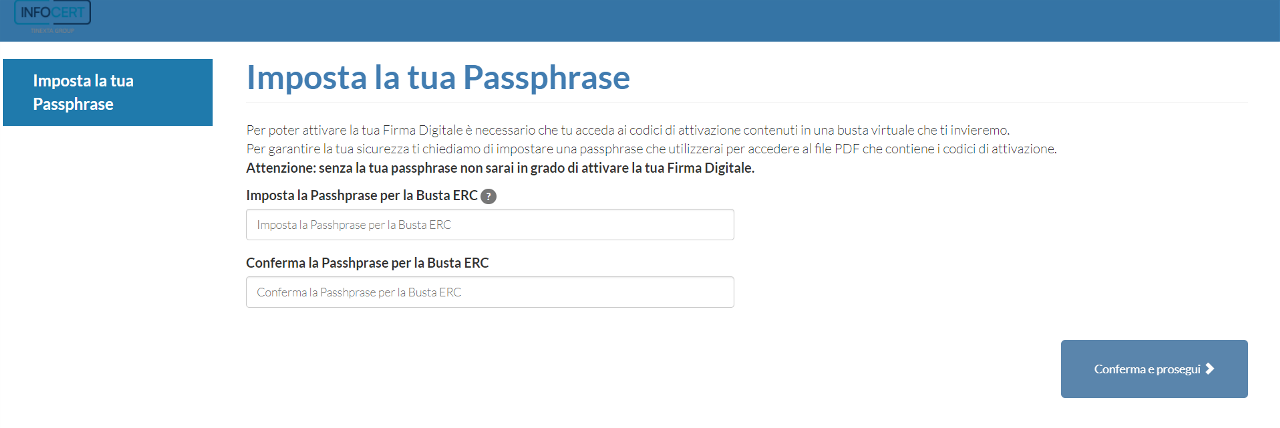The width and height of the screenshot is (1280, 428).
Task: Click the question mark help icon
Action: pos(488,196)
